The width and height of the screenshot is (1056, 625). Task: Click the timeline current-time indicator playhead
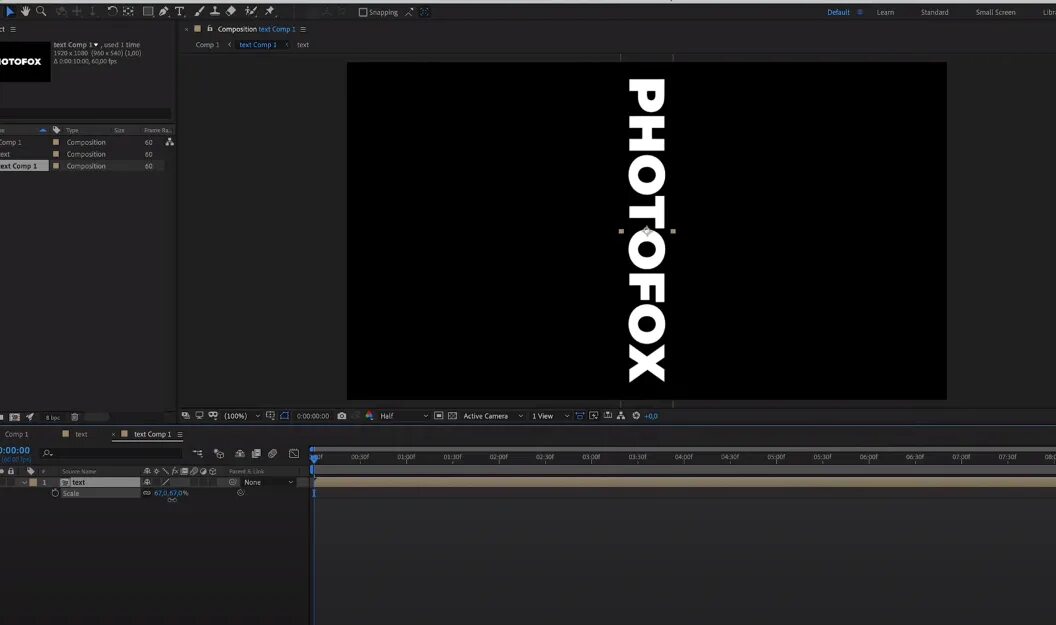click(313, 457)
